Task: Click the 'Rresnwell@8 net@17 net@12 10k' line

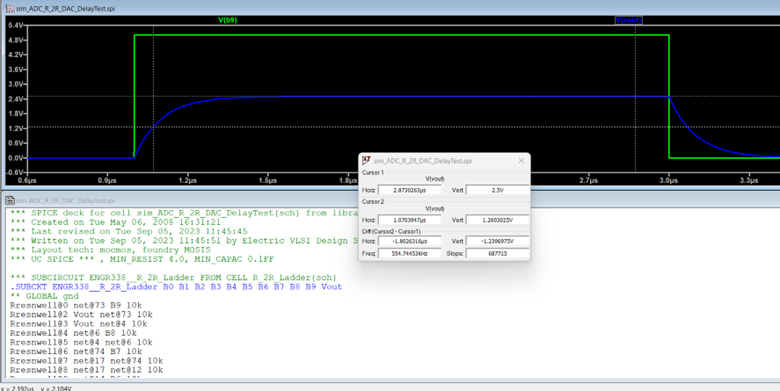Action: pos(87,370)
